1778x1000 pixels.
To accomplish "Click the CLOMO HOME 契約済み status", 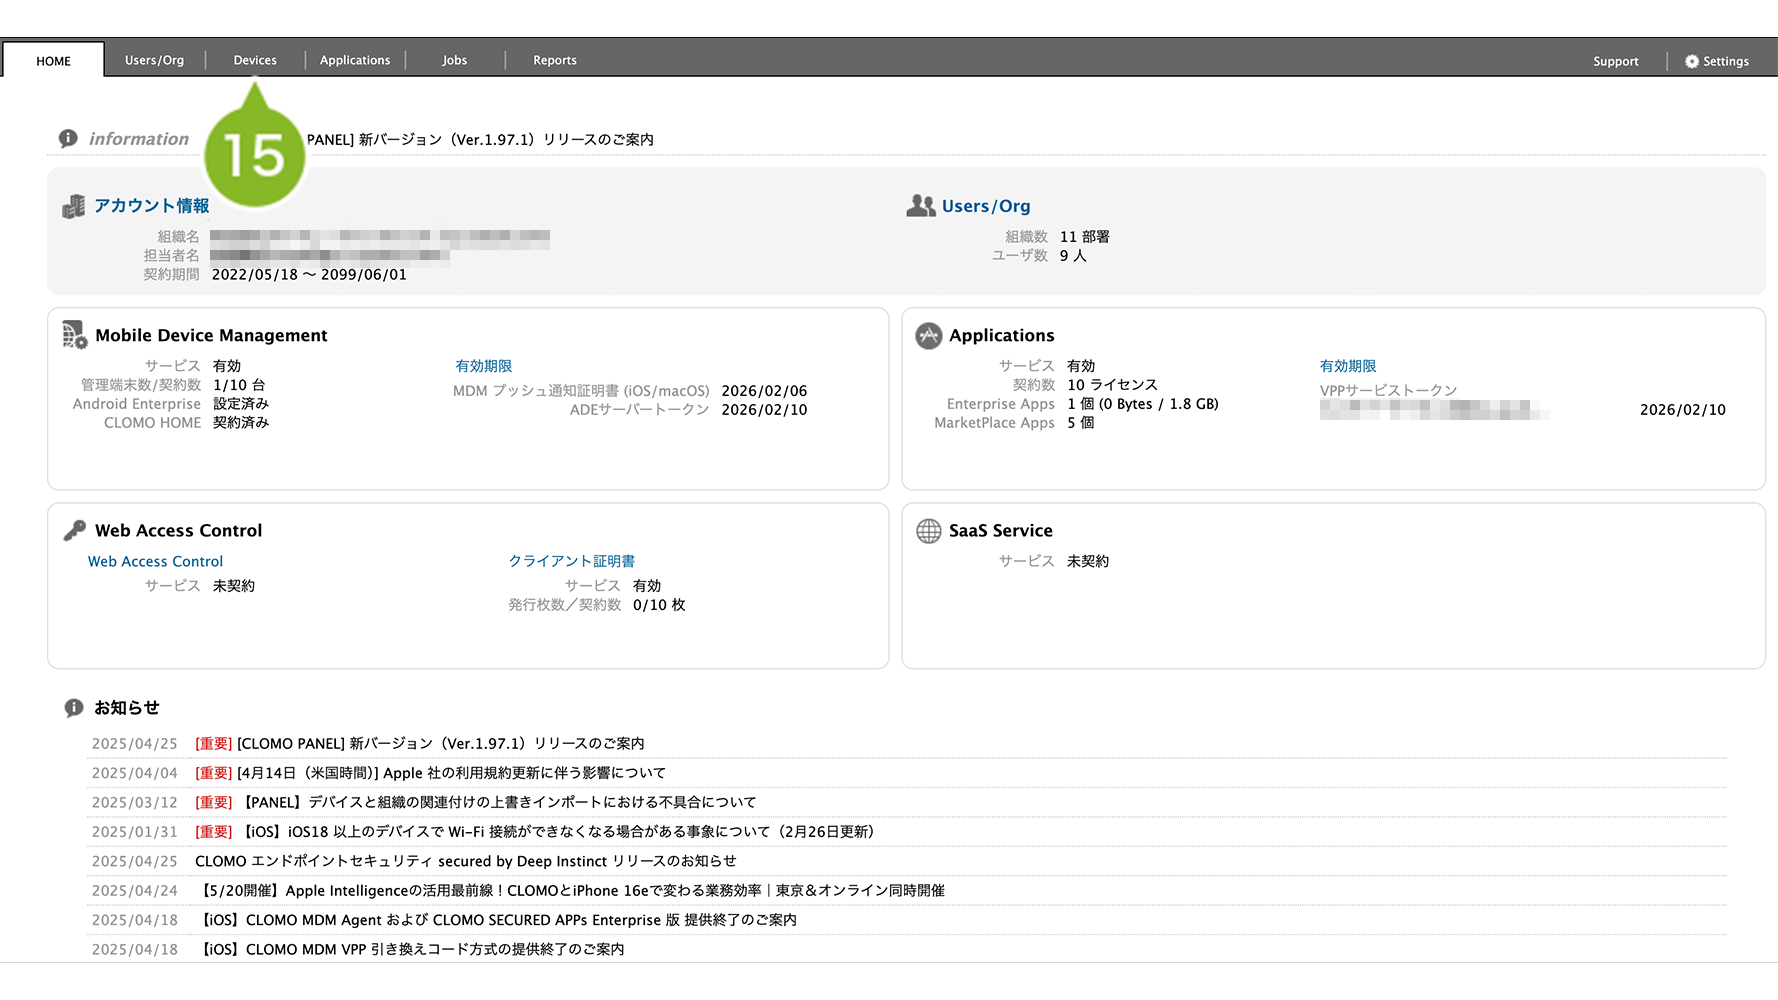I will coord(241,423).
